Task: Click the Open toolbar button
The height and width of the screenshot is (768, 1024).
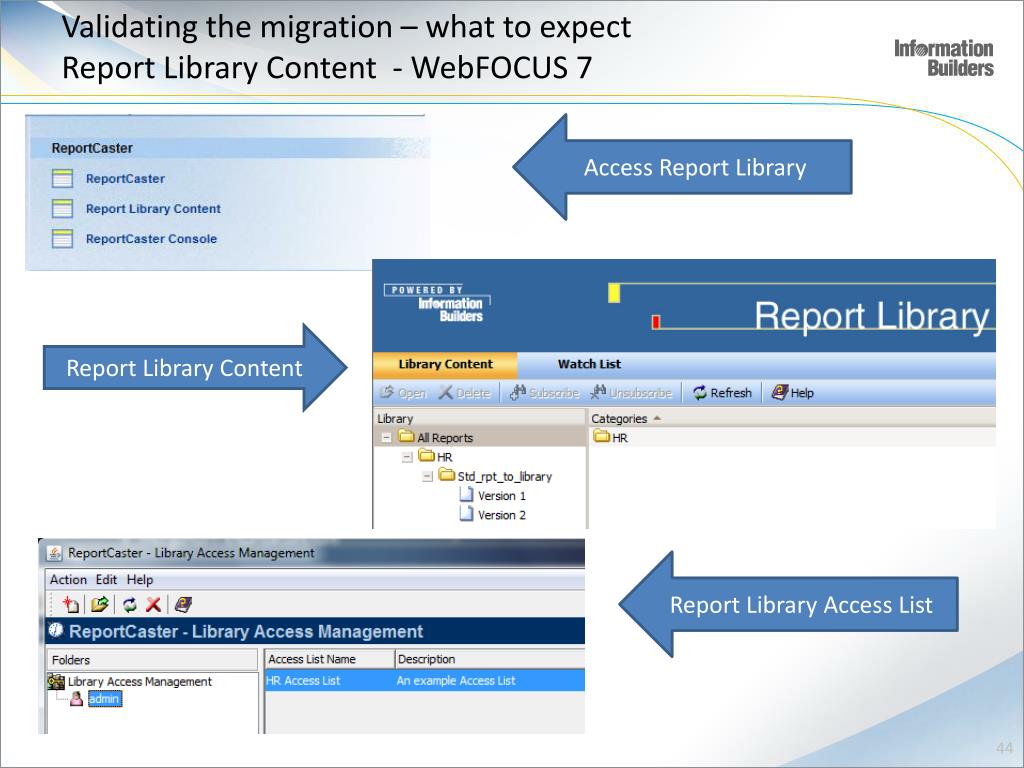Action: tap(403, 392)
